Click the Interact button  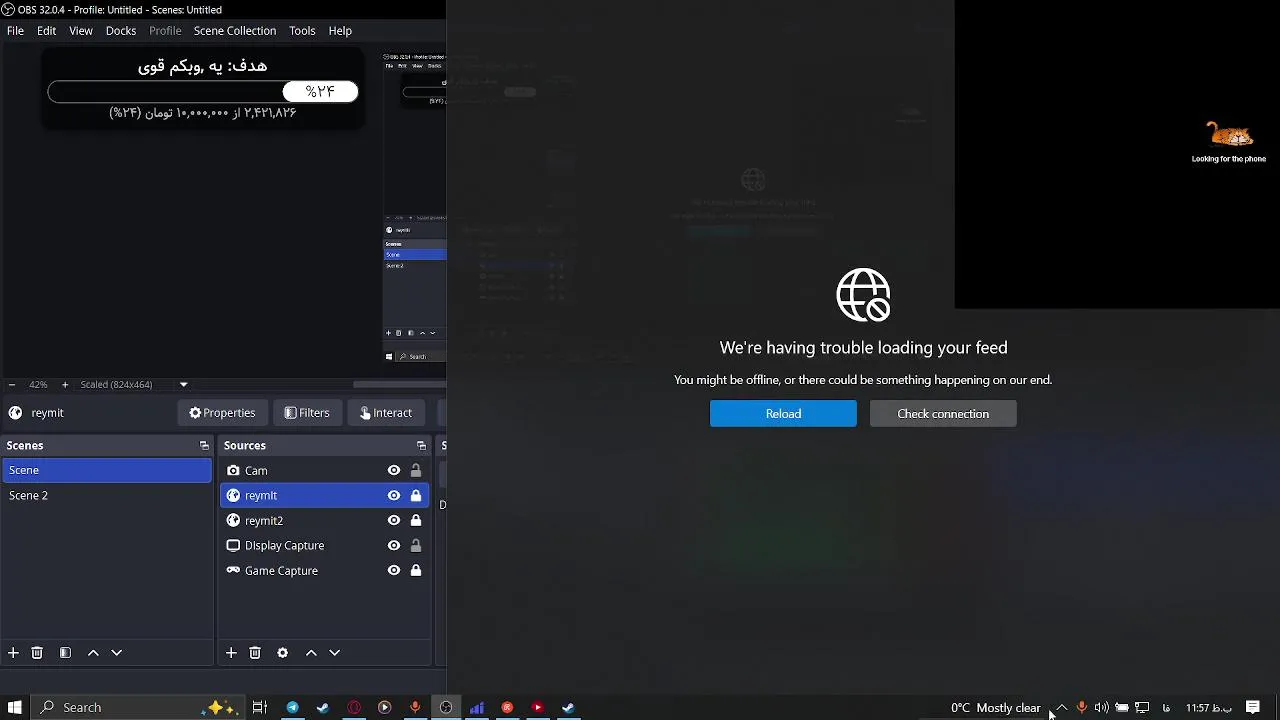[385, 413]
